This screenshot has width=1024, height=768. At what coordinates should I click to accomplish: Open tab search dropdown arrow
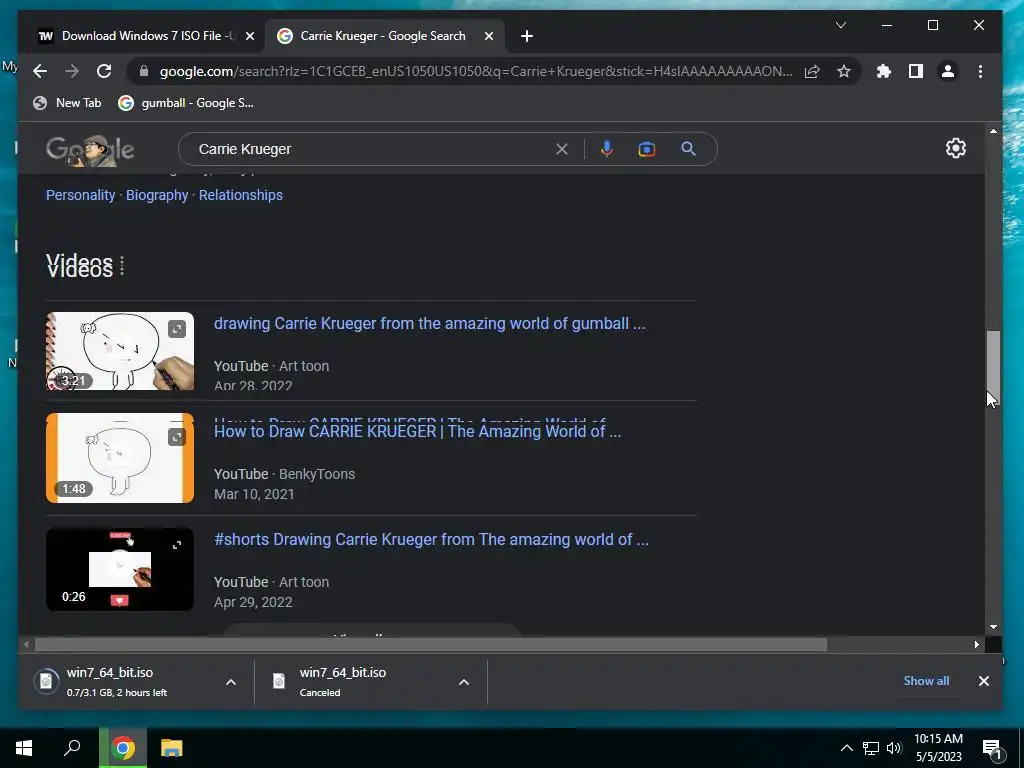pyautogui.click(x=841, y=25)
